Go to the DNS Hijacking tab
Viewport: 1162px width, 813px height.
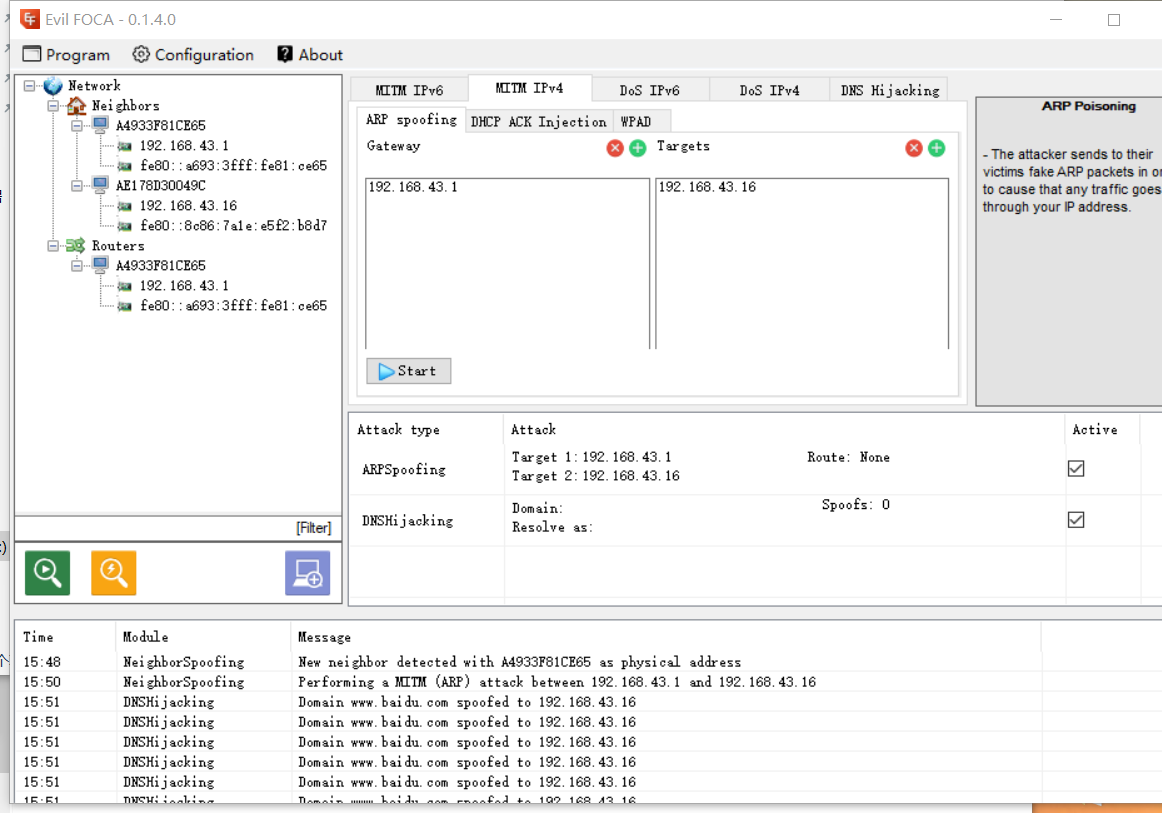point(889,90)
